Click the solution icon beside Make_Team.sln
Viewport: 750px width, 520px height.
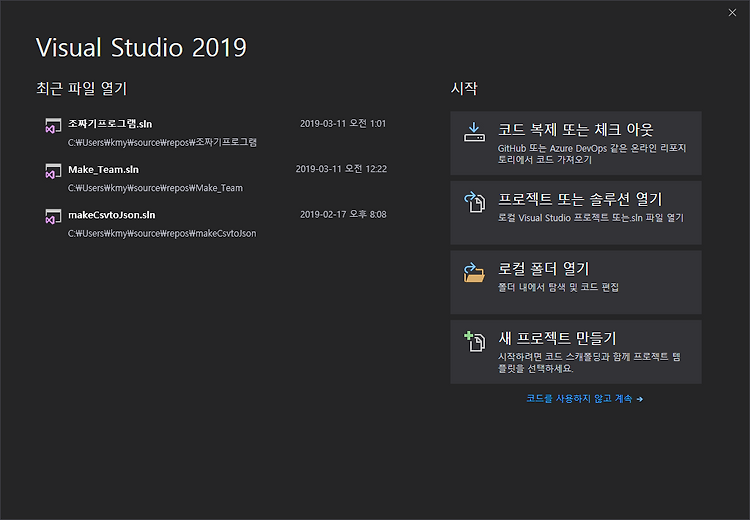[53, 171]
